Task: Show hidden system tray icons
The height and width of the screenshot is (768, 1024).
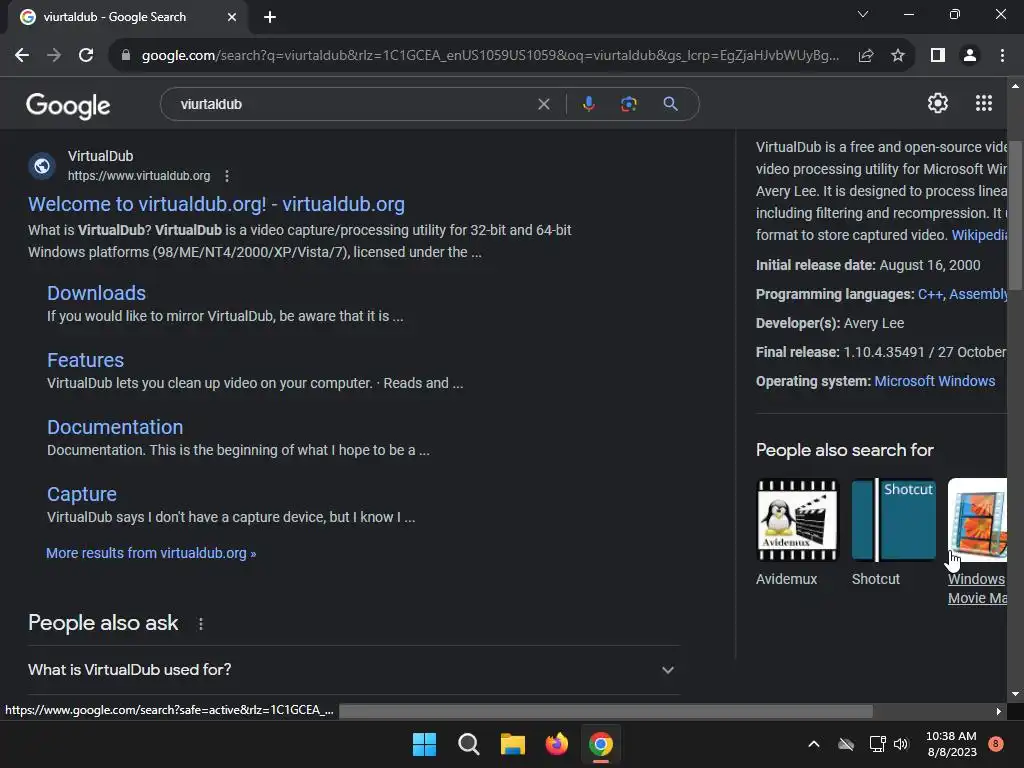Action: click(814, 744)
